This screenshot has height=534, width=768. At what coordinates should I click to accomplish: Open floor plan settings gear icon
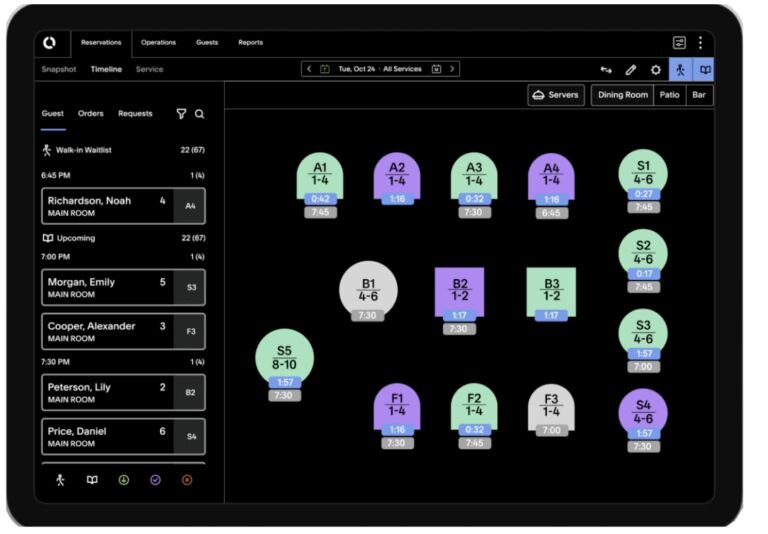[x=656, y=70]
